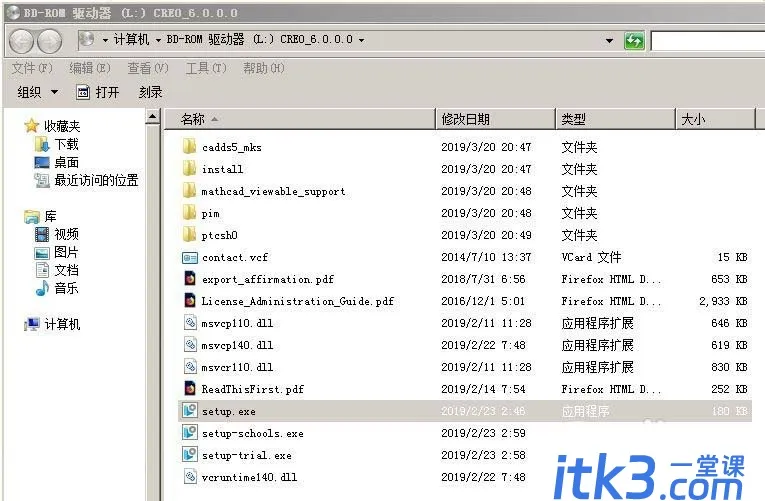Image resolution: width=765 pixels, height=501 pixels.
Task: Select the install folder icon
Action: (189, 168)
